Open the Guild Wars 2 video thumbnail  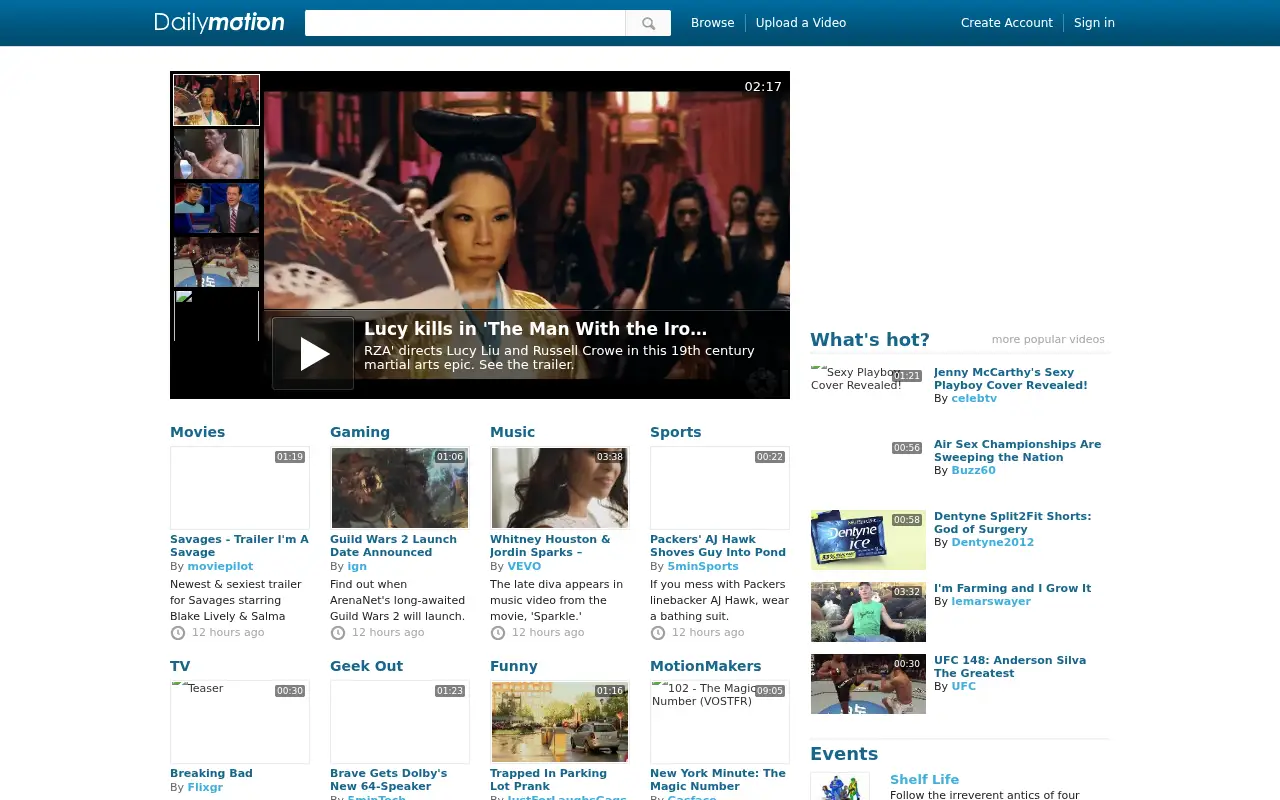pos(400,488)
